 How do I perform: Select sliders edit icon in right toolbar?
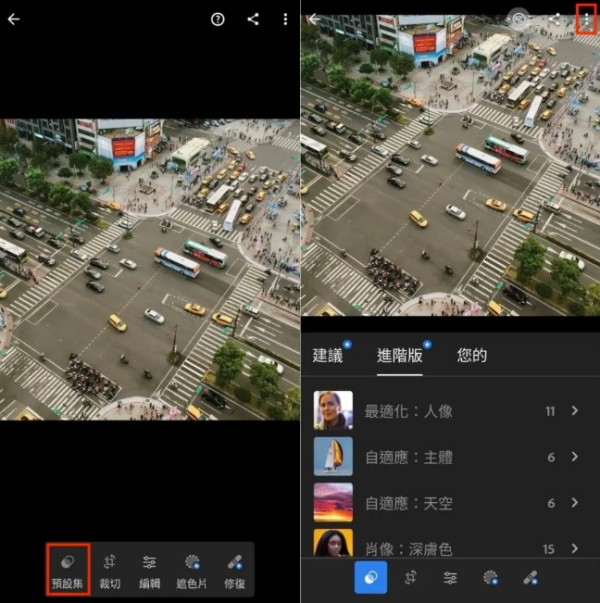(450, 577)
